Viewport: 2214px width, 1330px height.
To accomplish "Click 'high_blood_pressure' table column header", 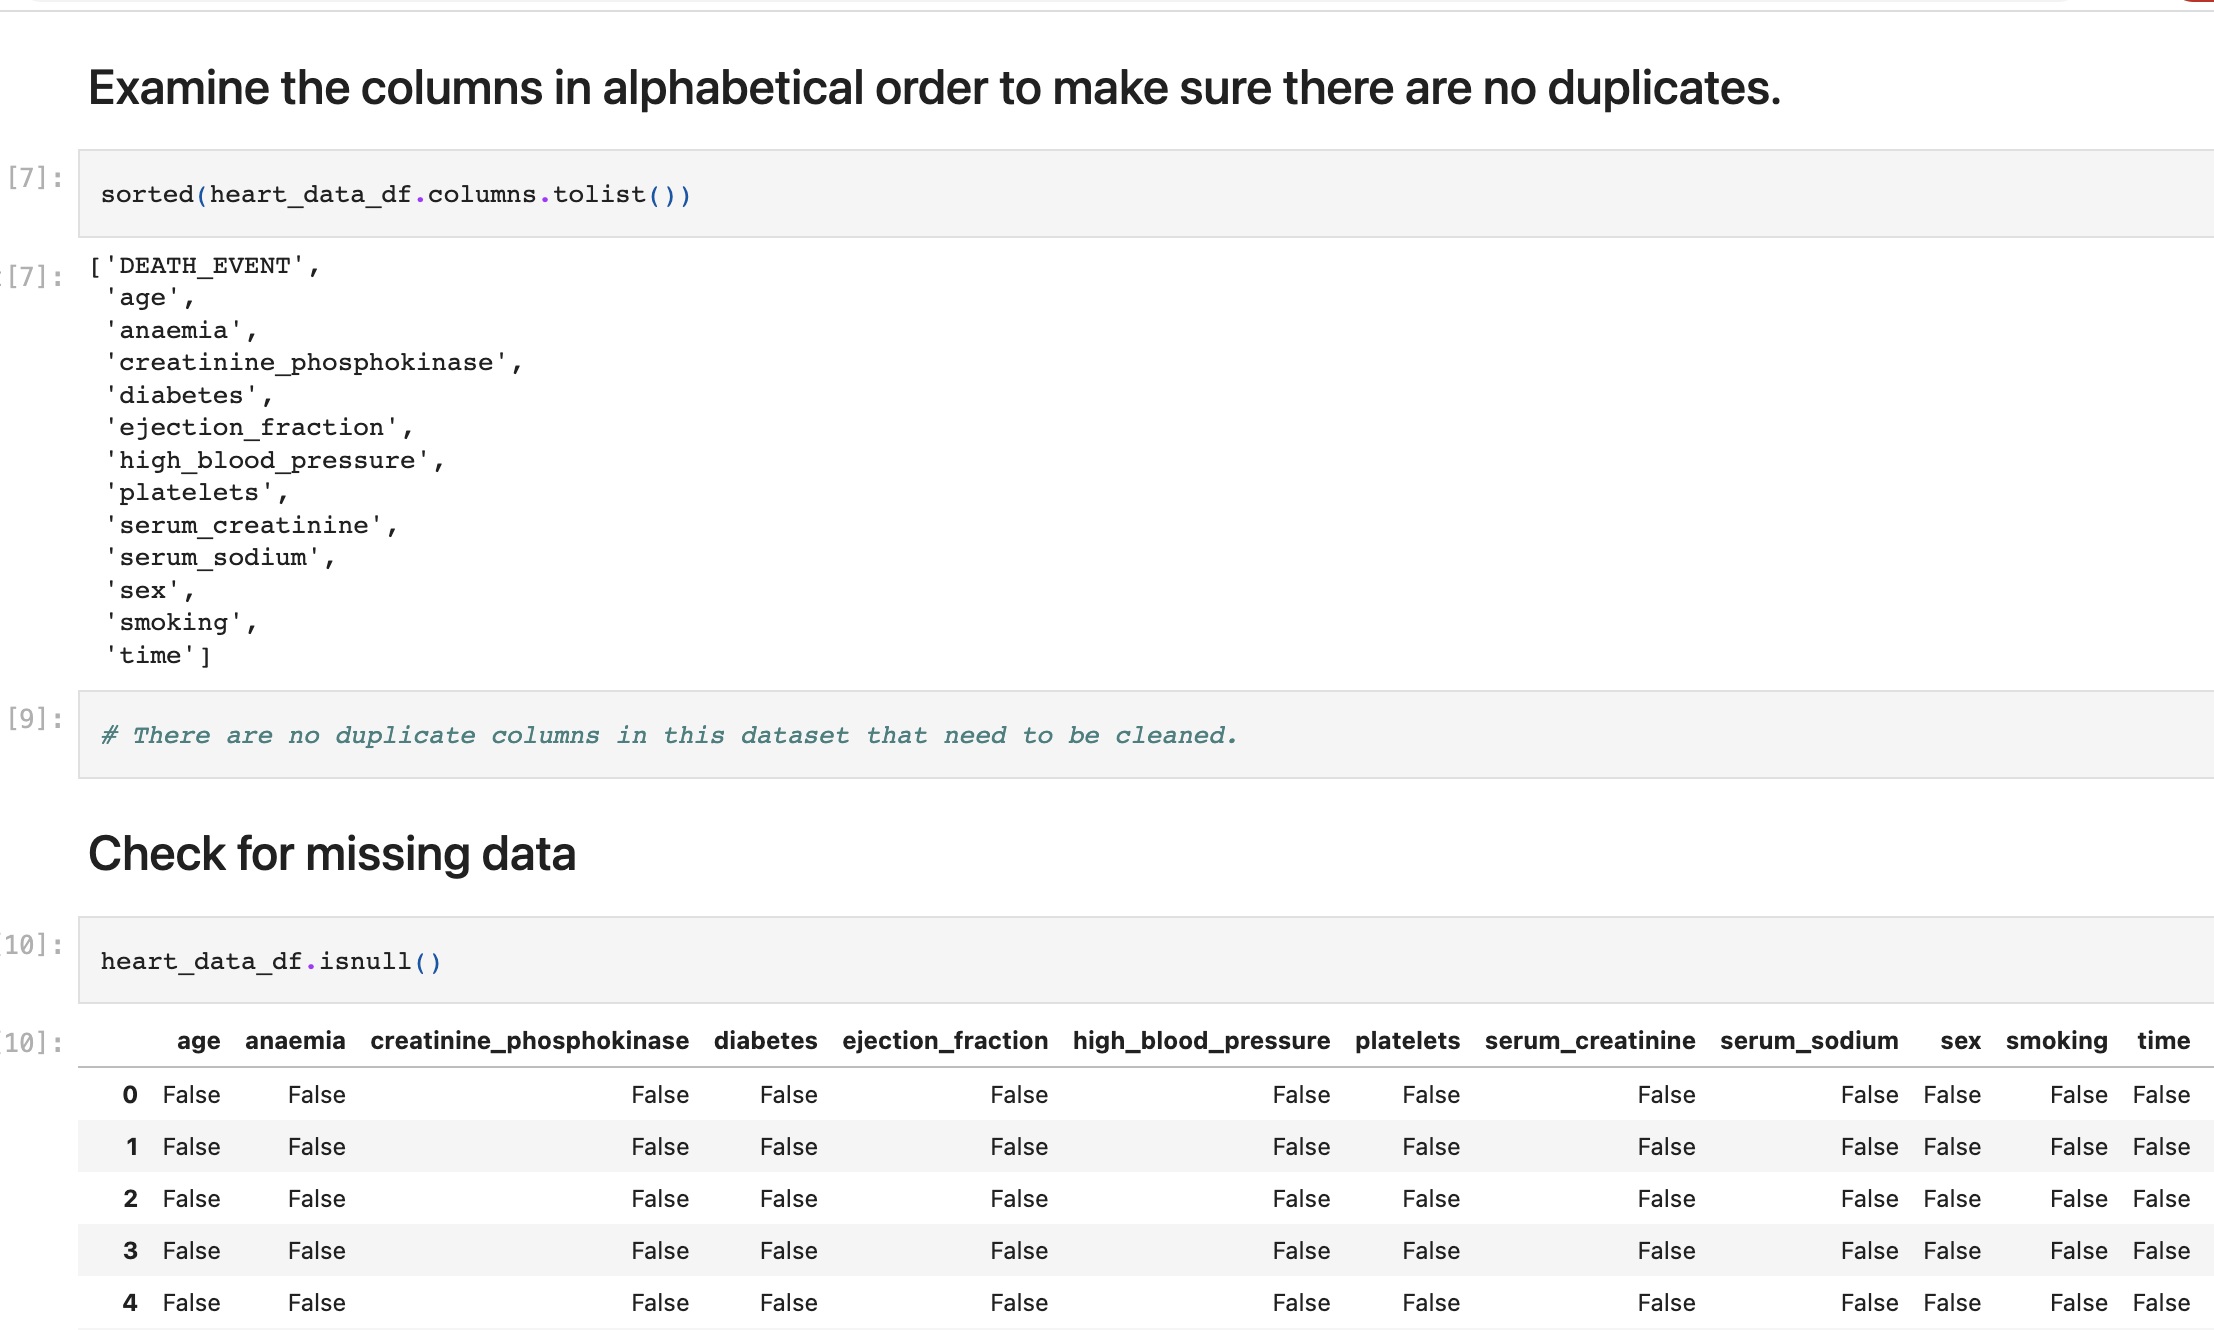I will pos(1202,1041).
